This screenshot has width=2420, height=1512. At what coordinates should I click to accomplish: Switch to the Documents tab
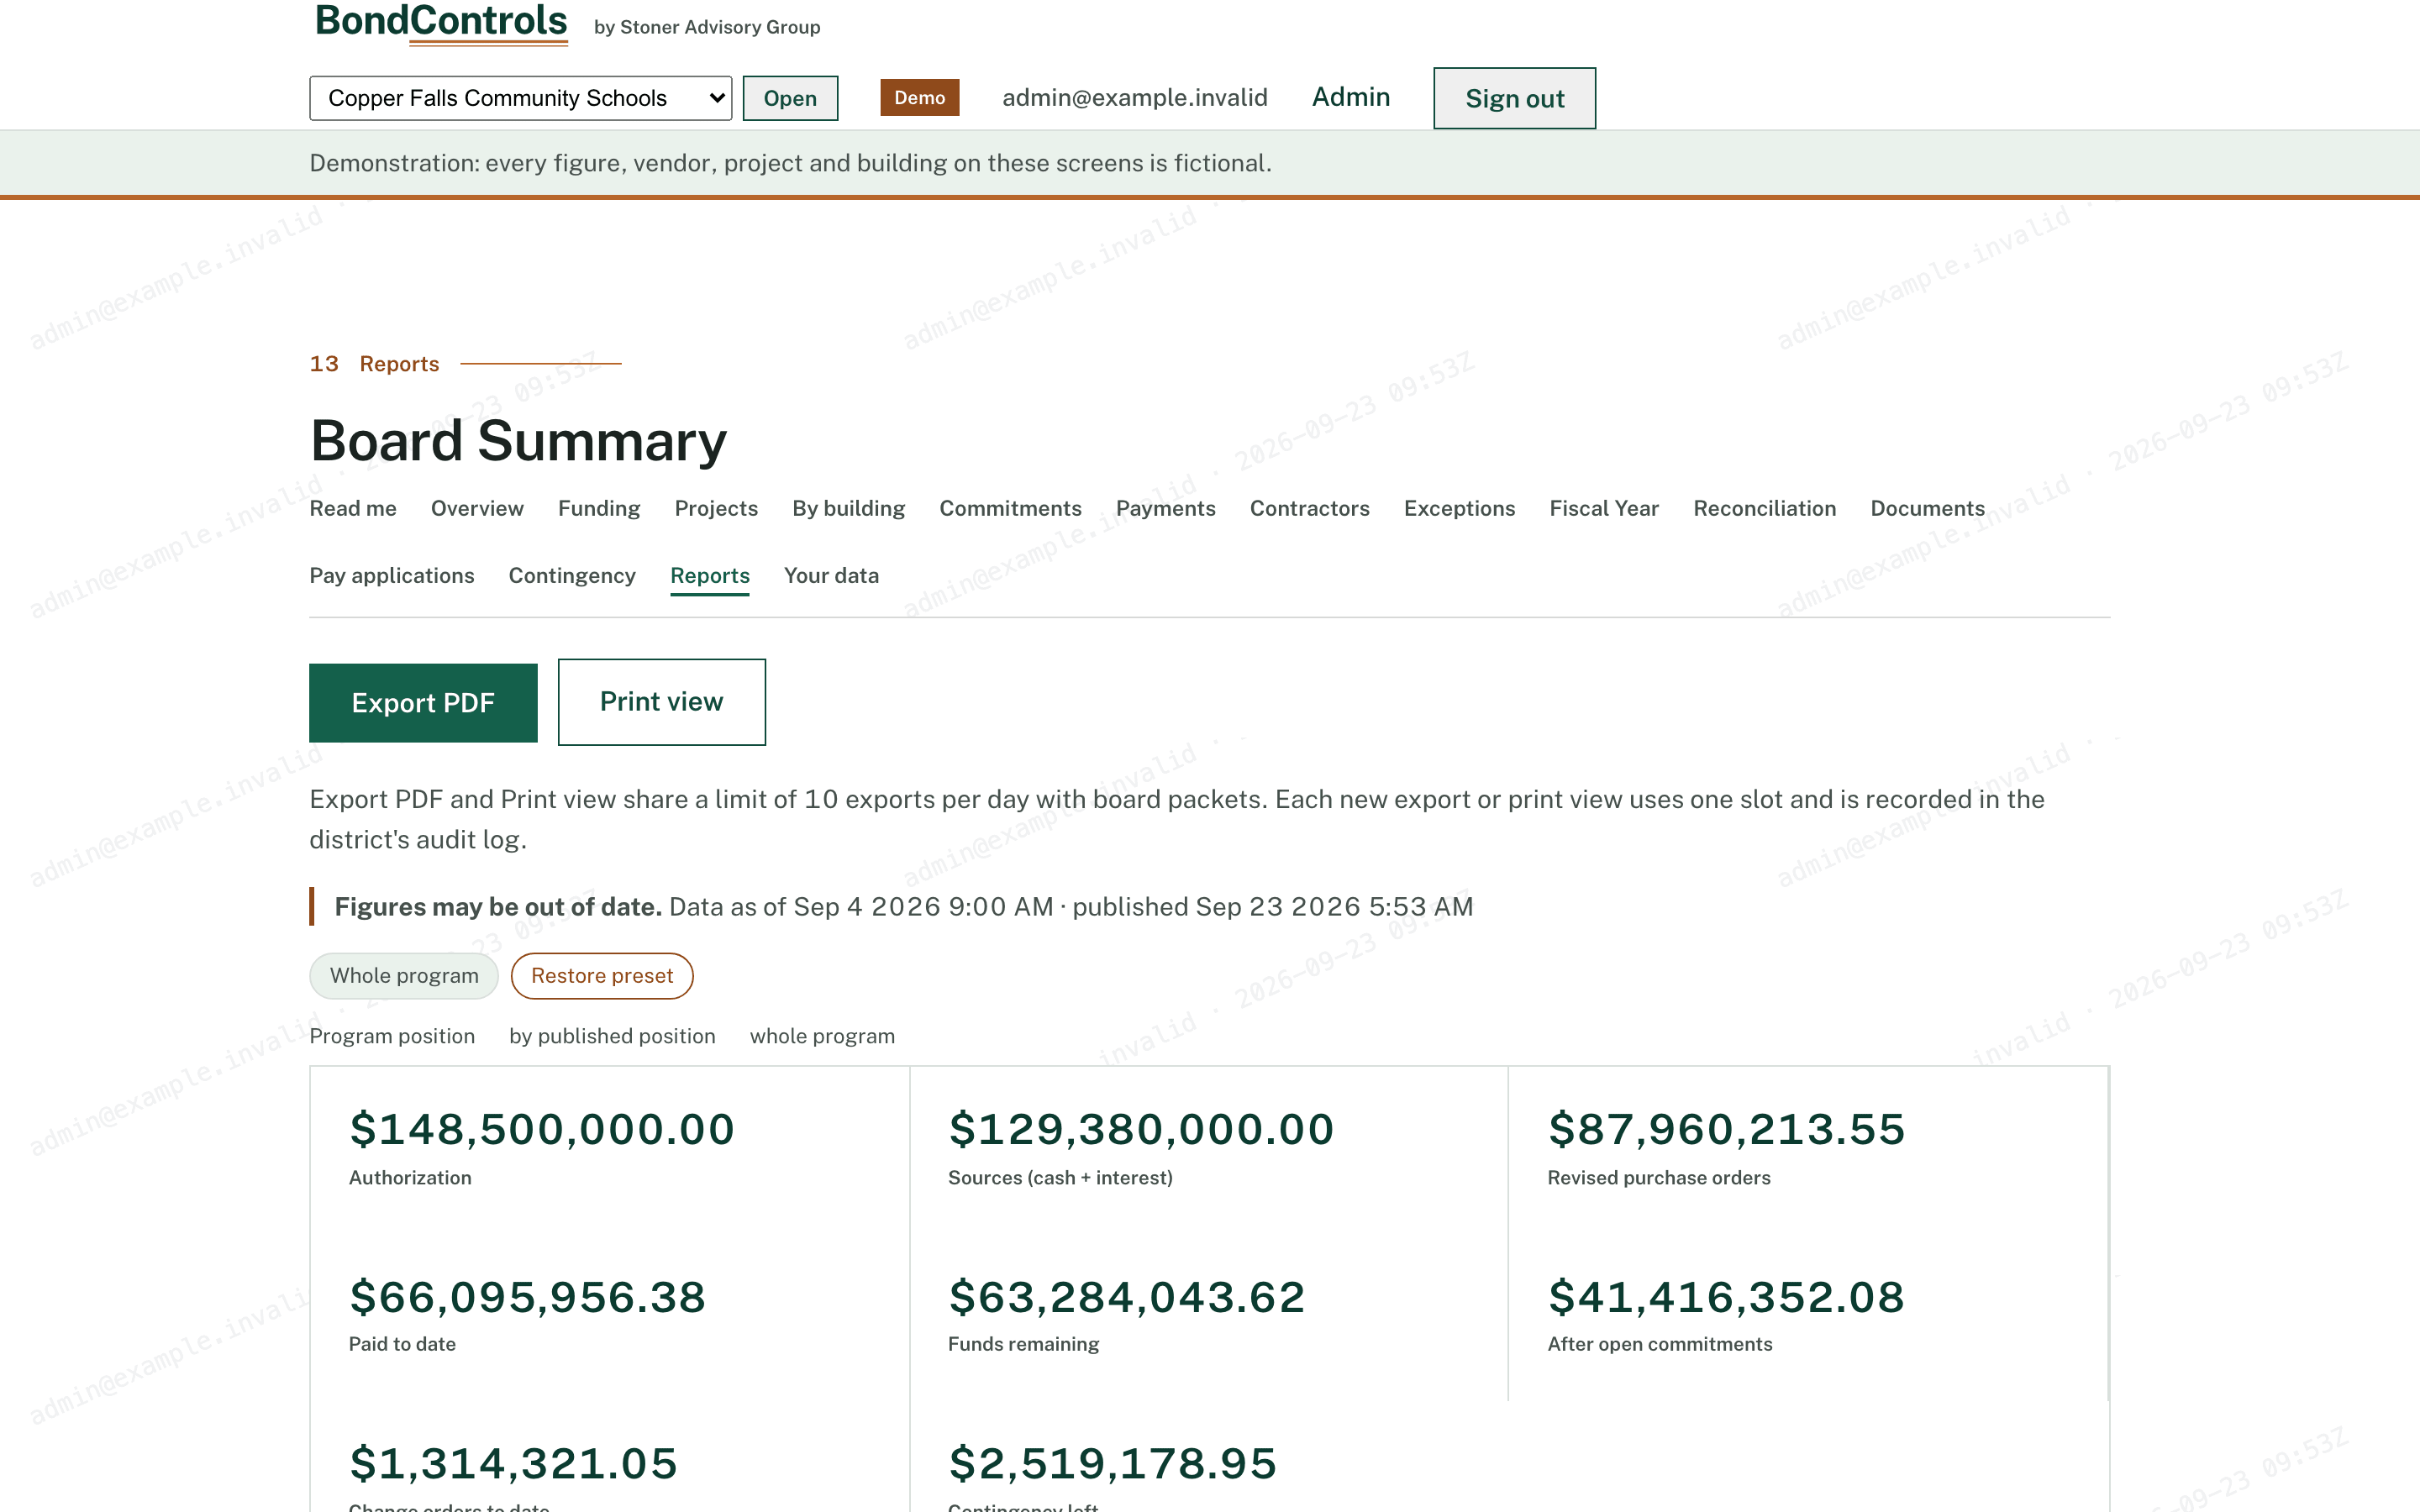1928,508
